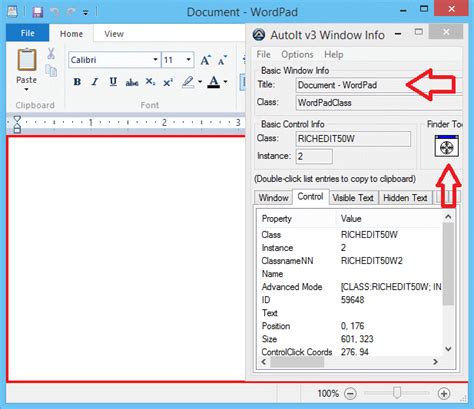This screenshot has height=409, width=474.
Task: Click the ClassnameNN value RICHEDIT50W2
Action: [372, 261]
